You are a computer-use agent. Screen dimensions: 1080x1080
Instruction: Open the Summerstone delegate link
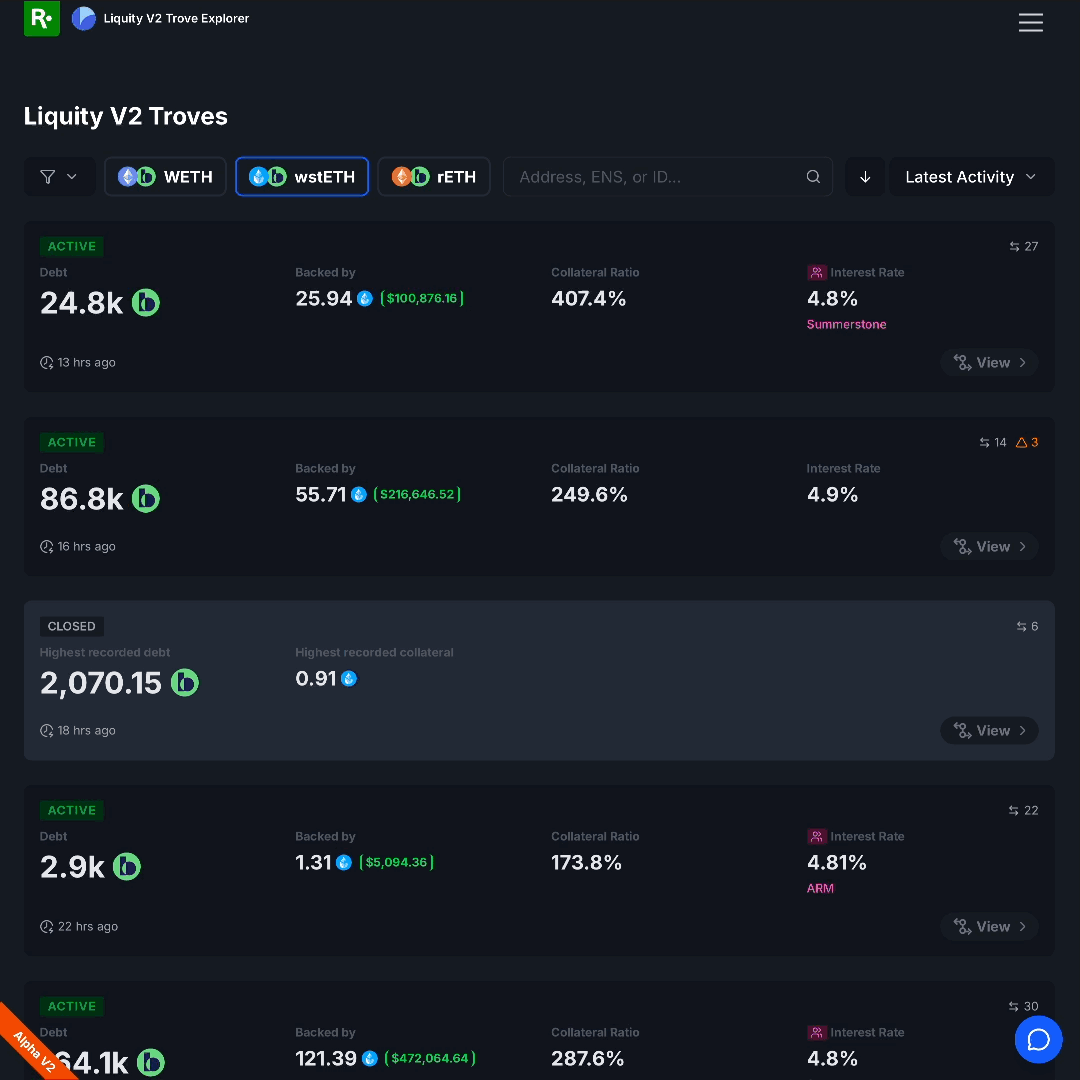pyautogui.click(x=846, y=324)
